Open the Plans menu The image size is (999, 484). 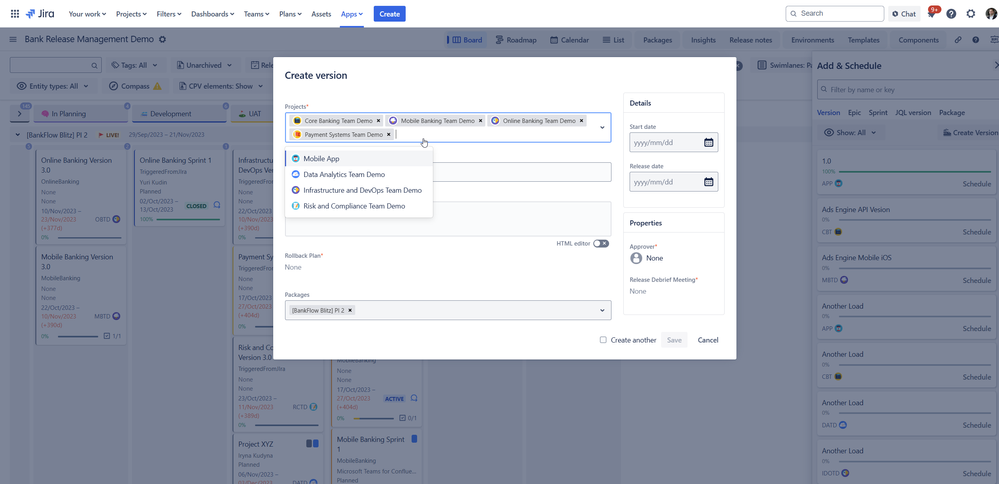292,13
